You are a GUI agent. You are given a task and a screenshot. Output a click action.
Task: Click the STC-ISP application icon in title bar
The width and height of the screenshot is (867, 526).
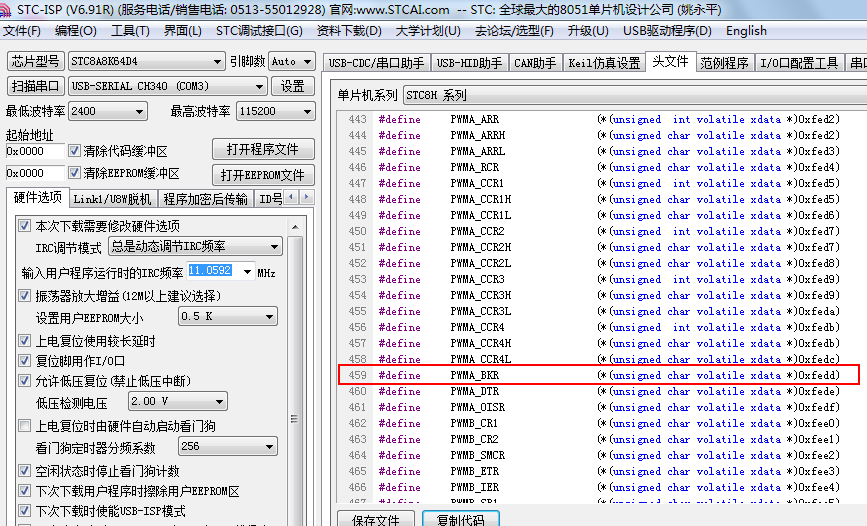[x=9, y=9]
